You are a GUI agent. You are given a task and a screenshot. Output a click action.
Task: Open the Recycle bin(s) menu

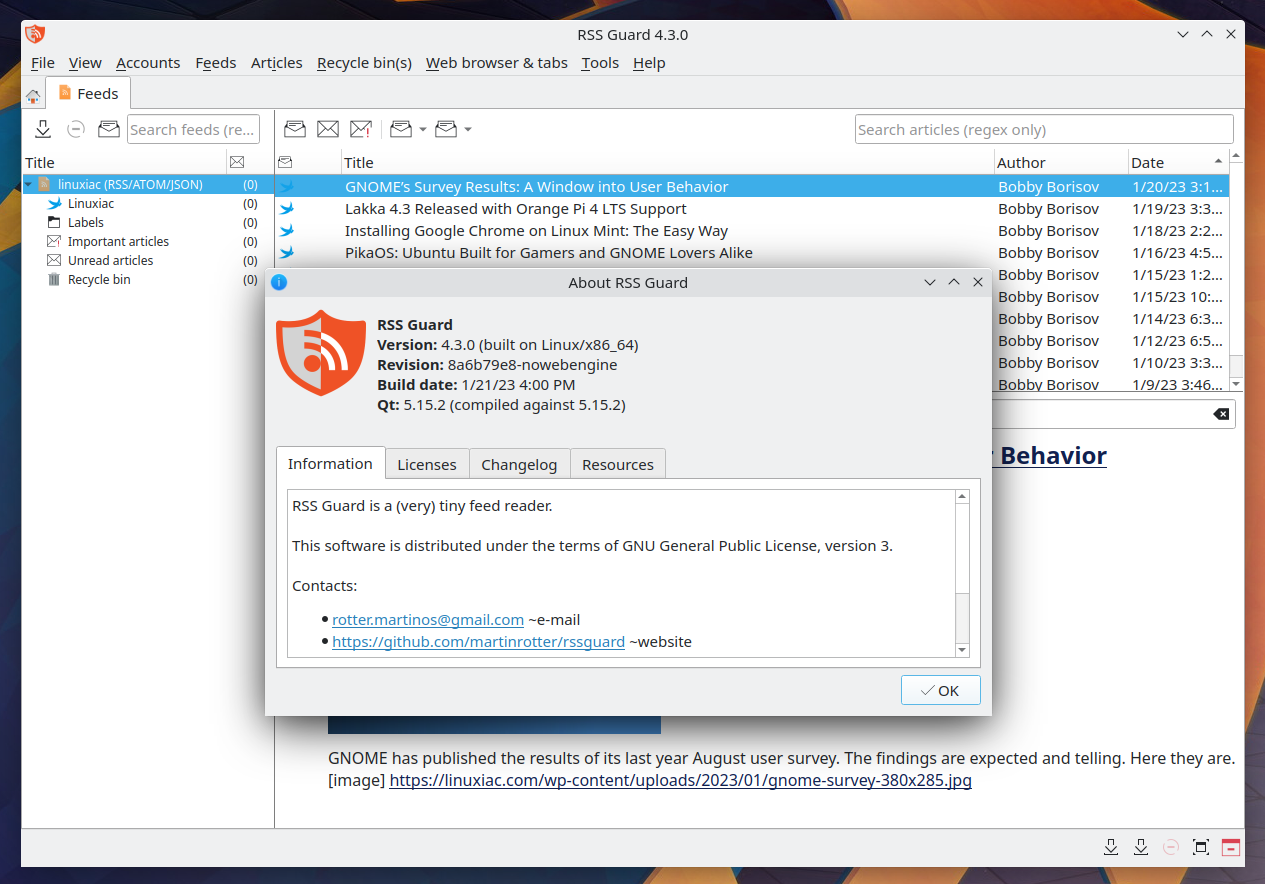[364, 63]
